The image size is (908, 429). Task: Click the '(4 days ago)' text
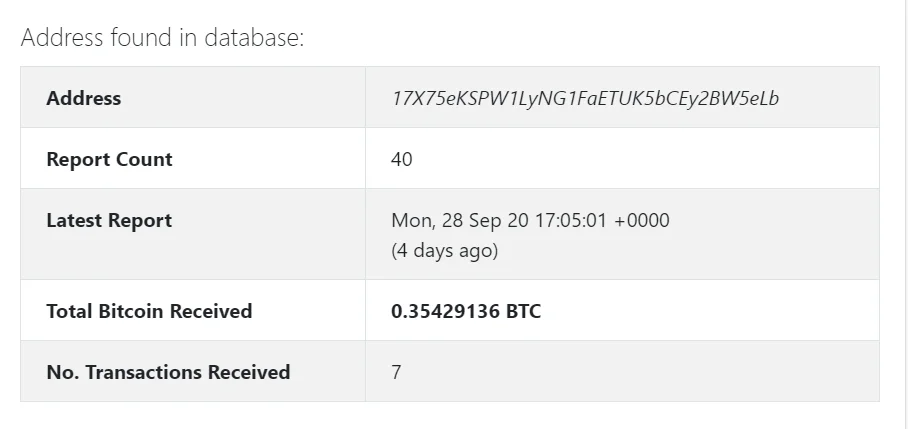tap(444, 250)
